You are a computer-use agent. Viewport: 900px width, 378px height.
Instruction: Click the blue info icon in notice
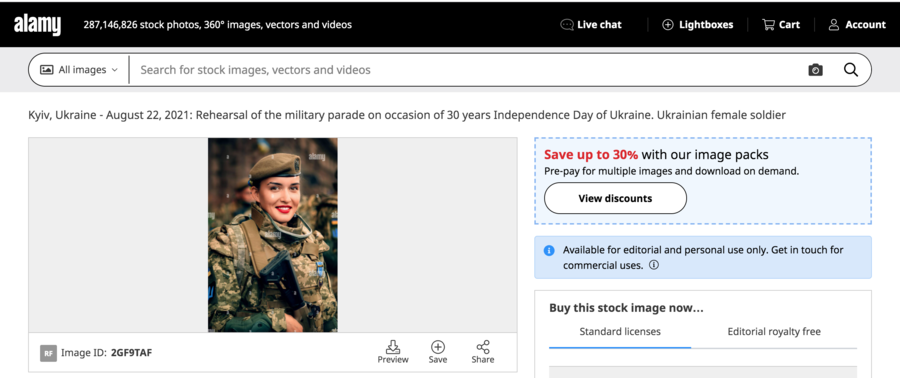[549, 251]
